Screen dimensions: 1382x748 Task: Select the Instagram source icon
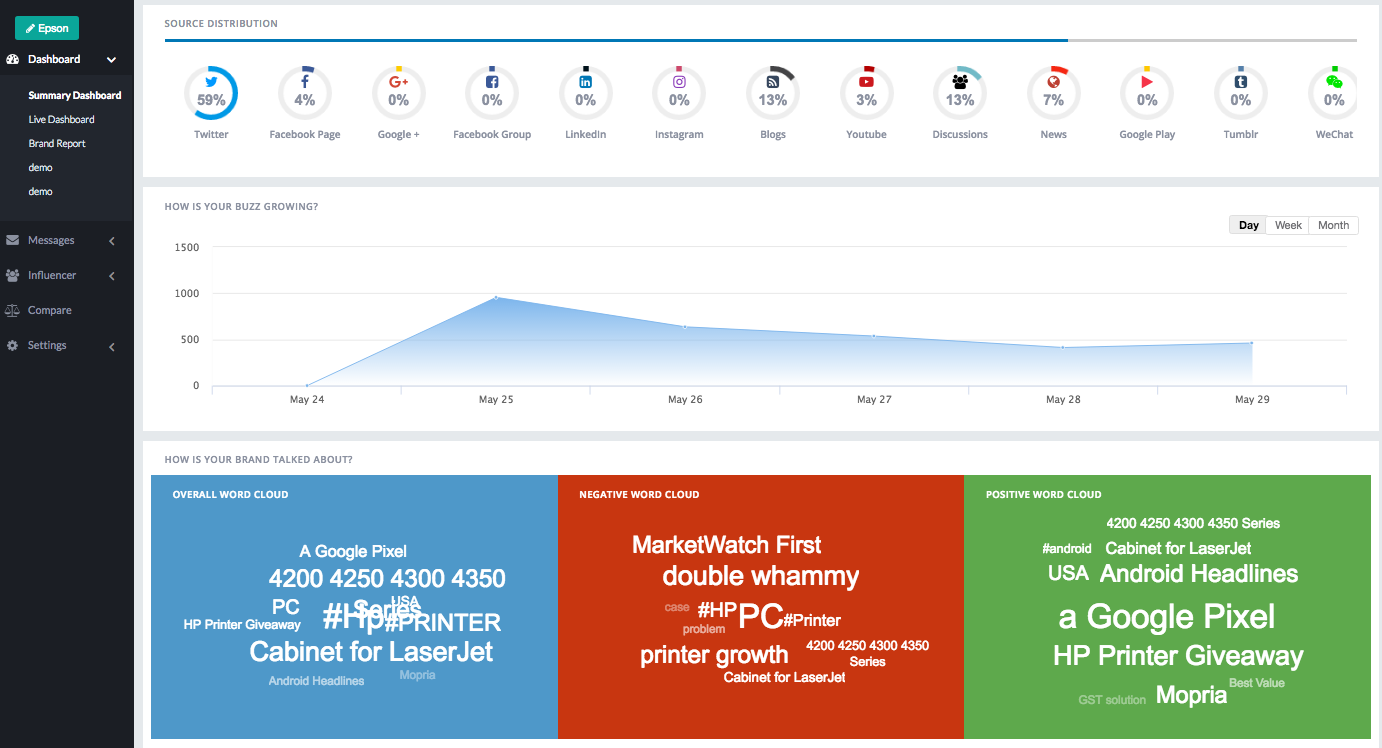coord(679,94)
